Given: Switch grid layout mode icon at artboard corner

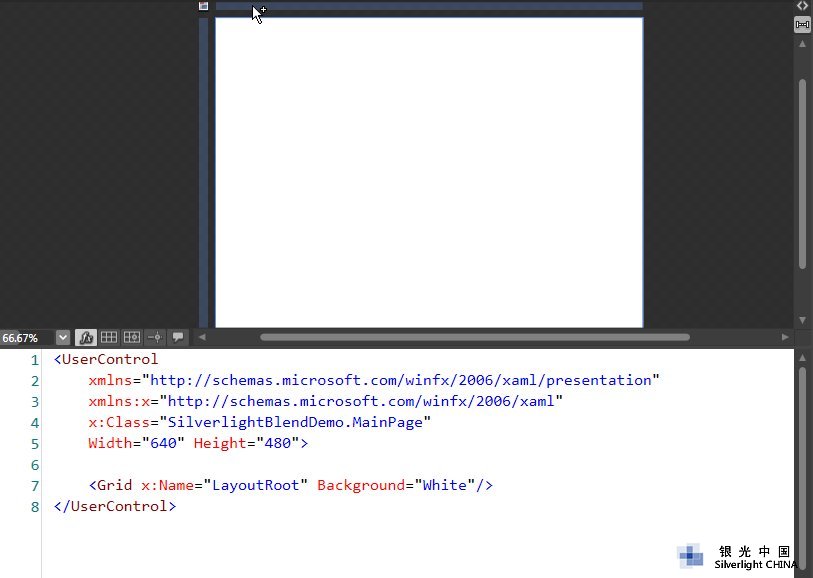Looking at the screenshot, I should coord(203,6).
